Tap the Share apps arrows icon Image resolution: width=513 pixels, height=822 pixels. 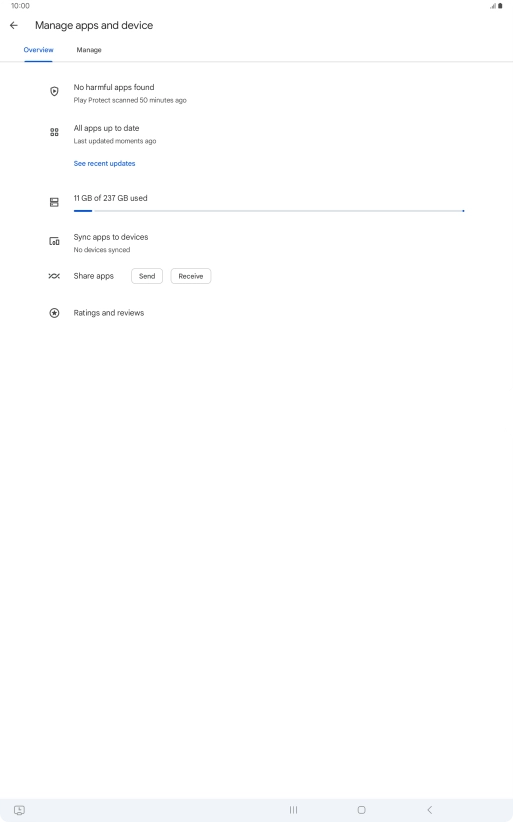click(x=54, y=276)
